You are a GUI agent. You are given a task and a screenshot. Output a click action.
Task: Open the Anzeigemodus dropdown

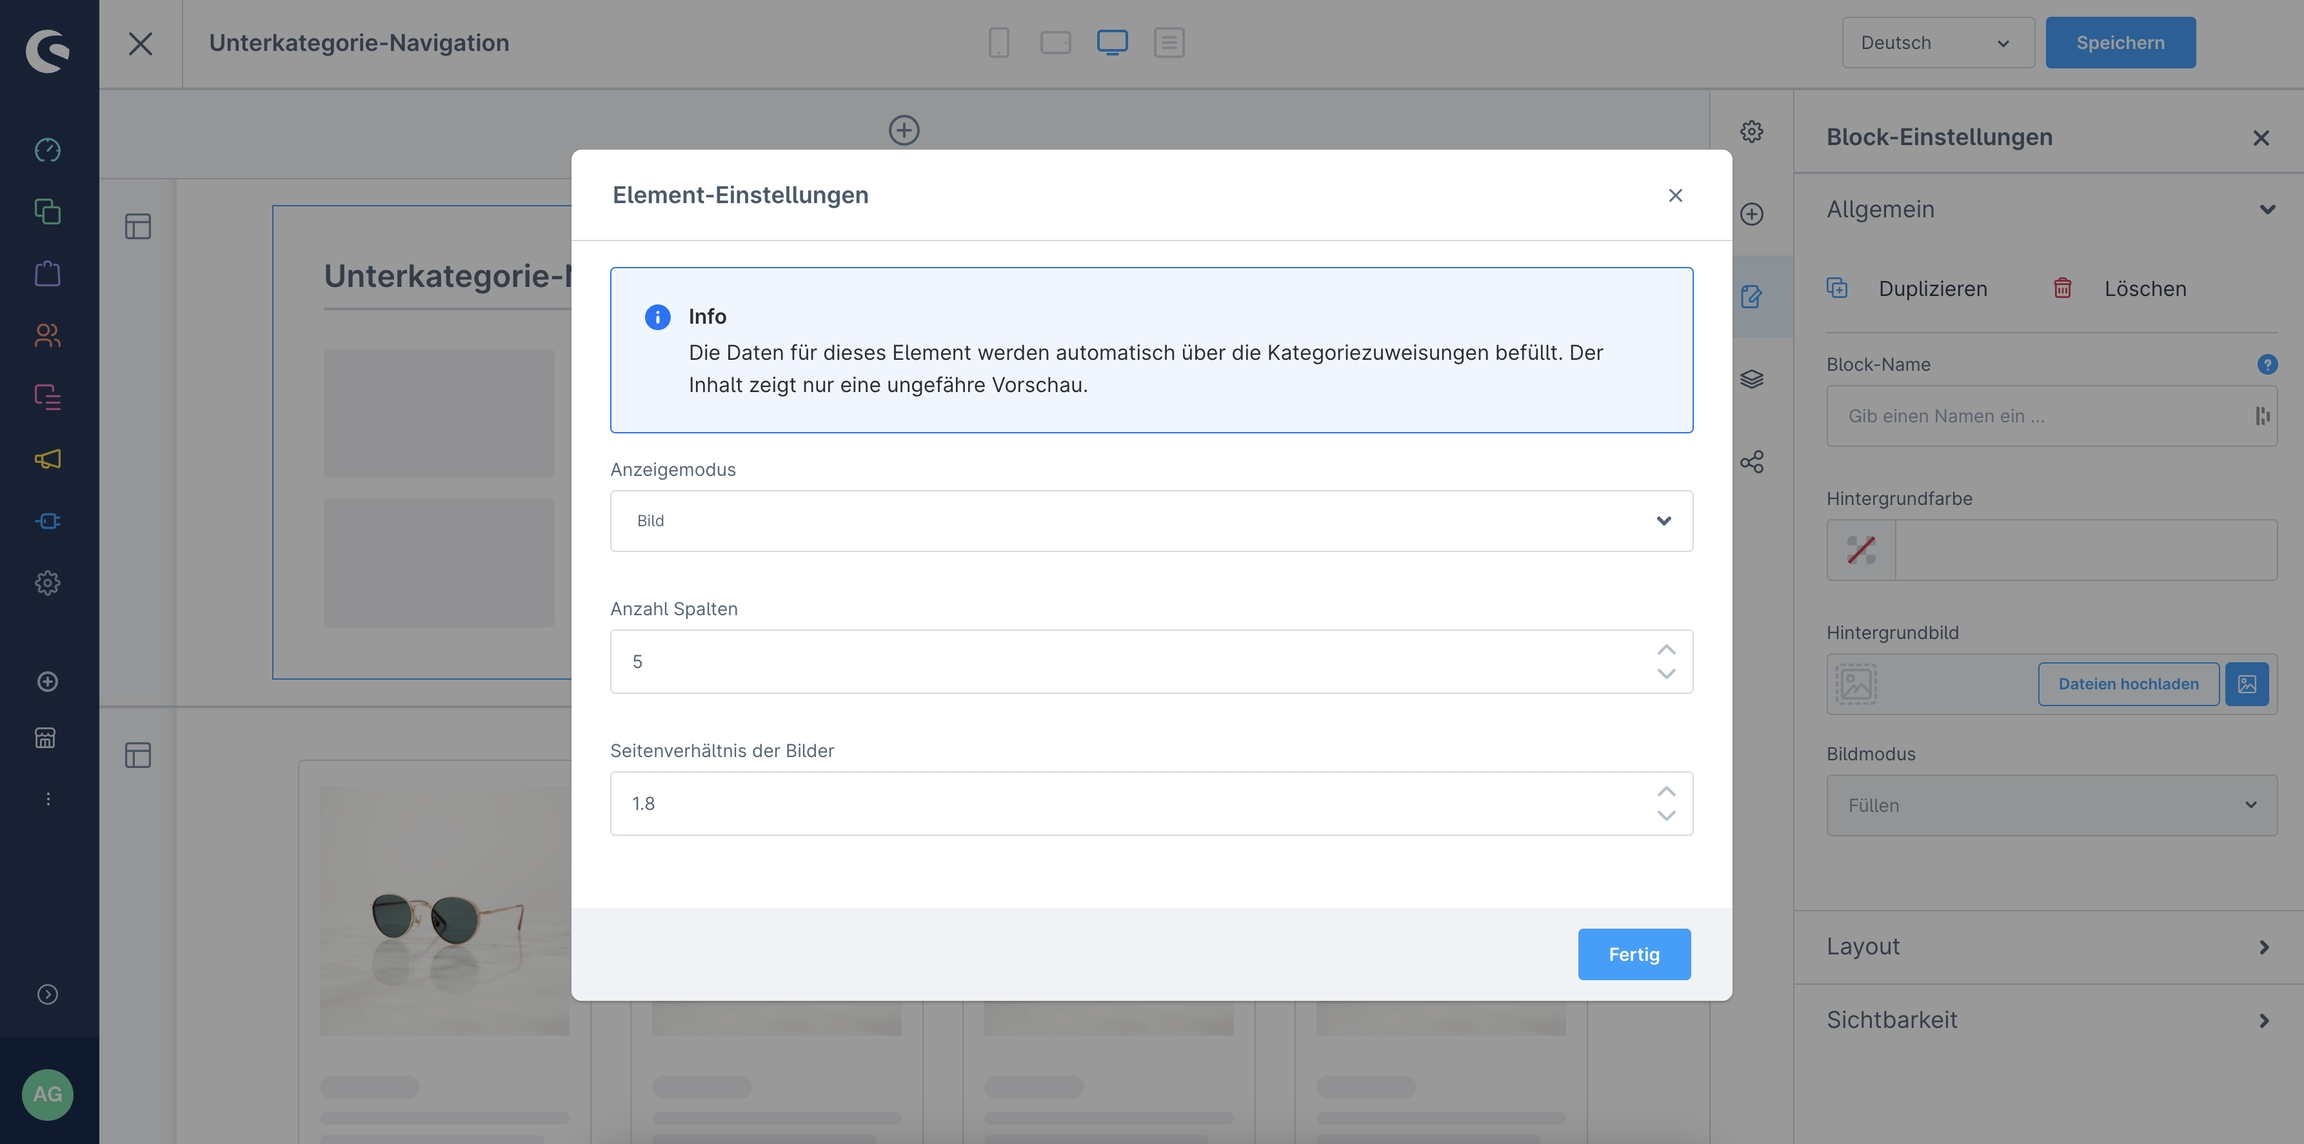point(1151,521)
